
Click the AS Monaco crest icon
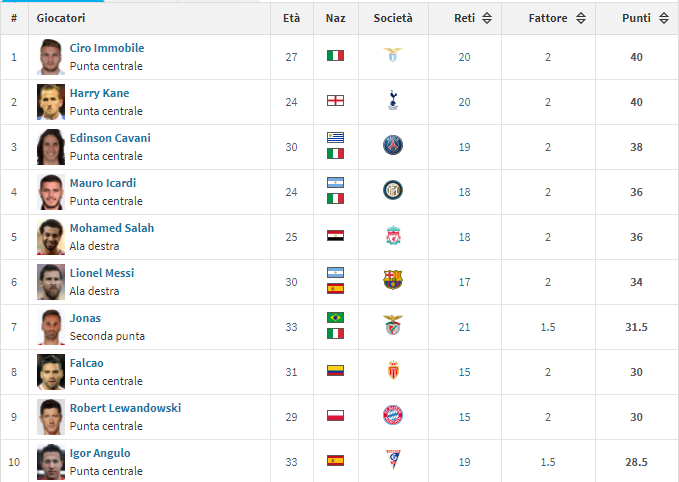click(x=393, y=370)
